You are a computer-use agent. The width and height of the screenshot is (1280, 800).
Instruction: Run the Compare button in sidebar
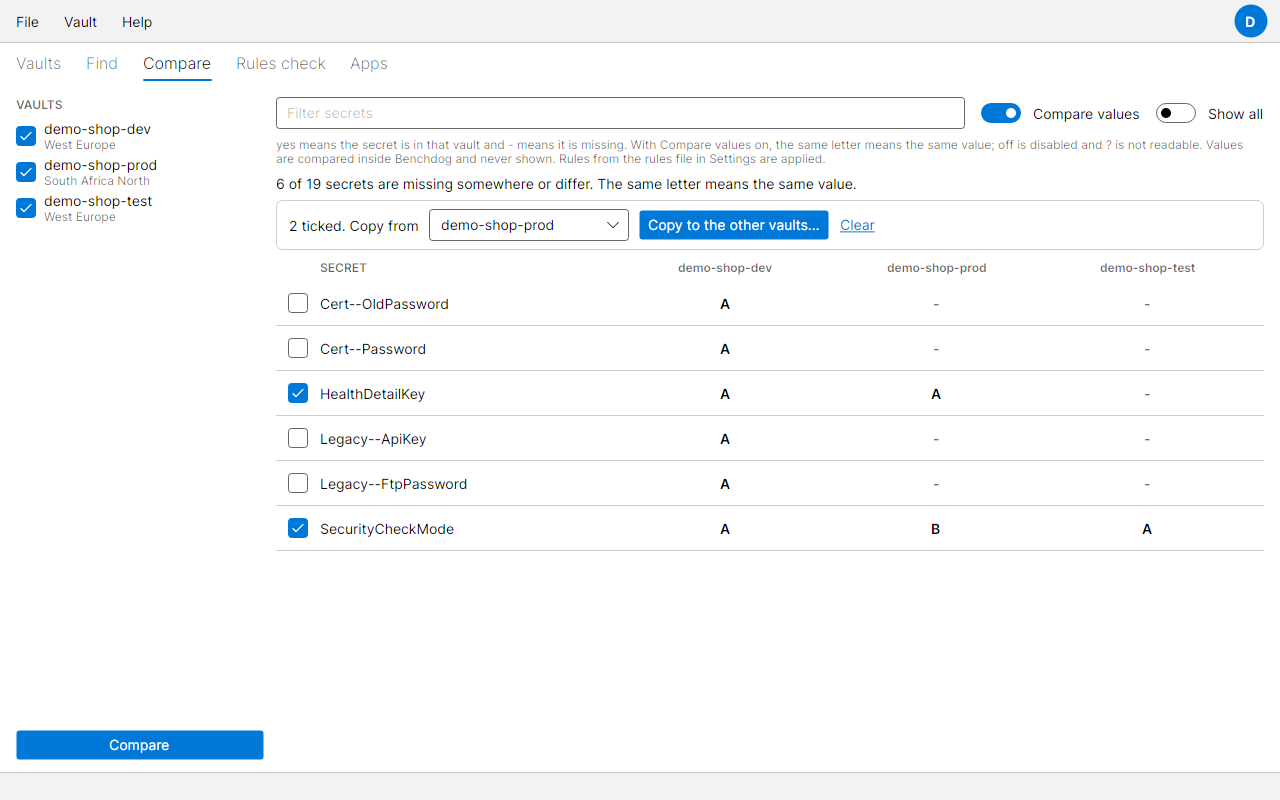[140, 745]
